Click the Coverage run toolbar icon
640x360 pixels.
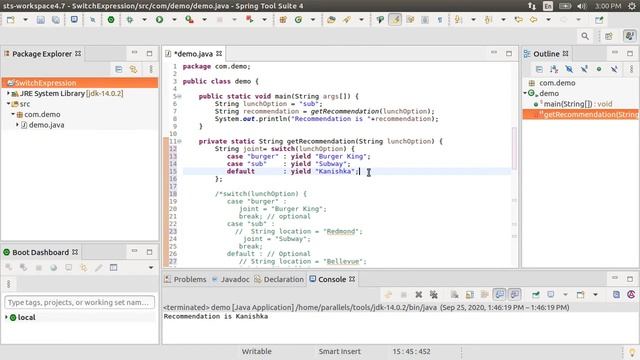tap(189, 20)
